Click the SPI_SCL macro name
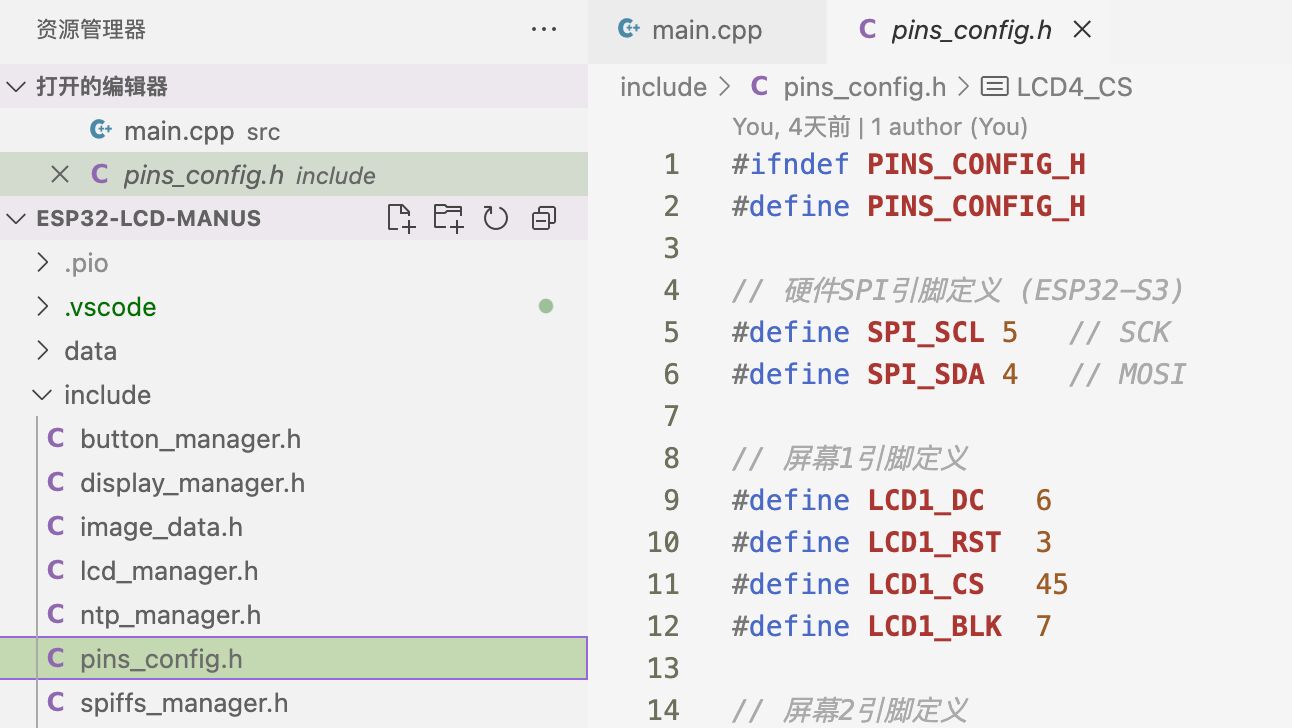 [926, 332]
